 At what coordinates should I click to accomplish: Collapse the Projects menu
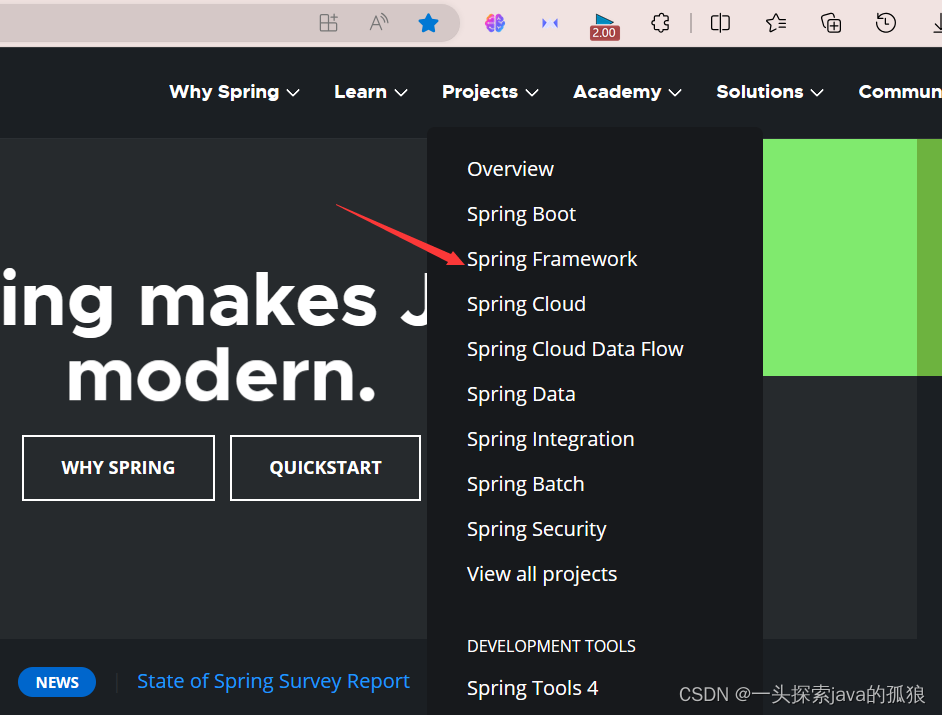[490, 92]
